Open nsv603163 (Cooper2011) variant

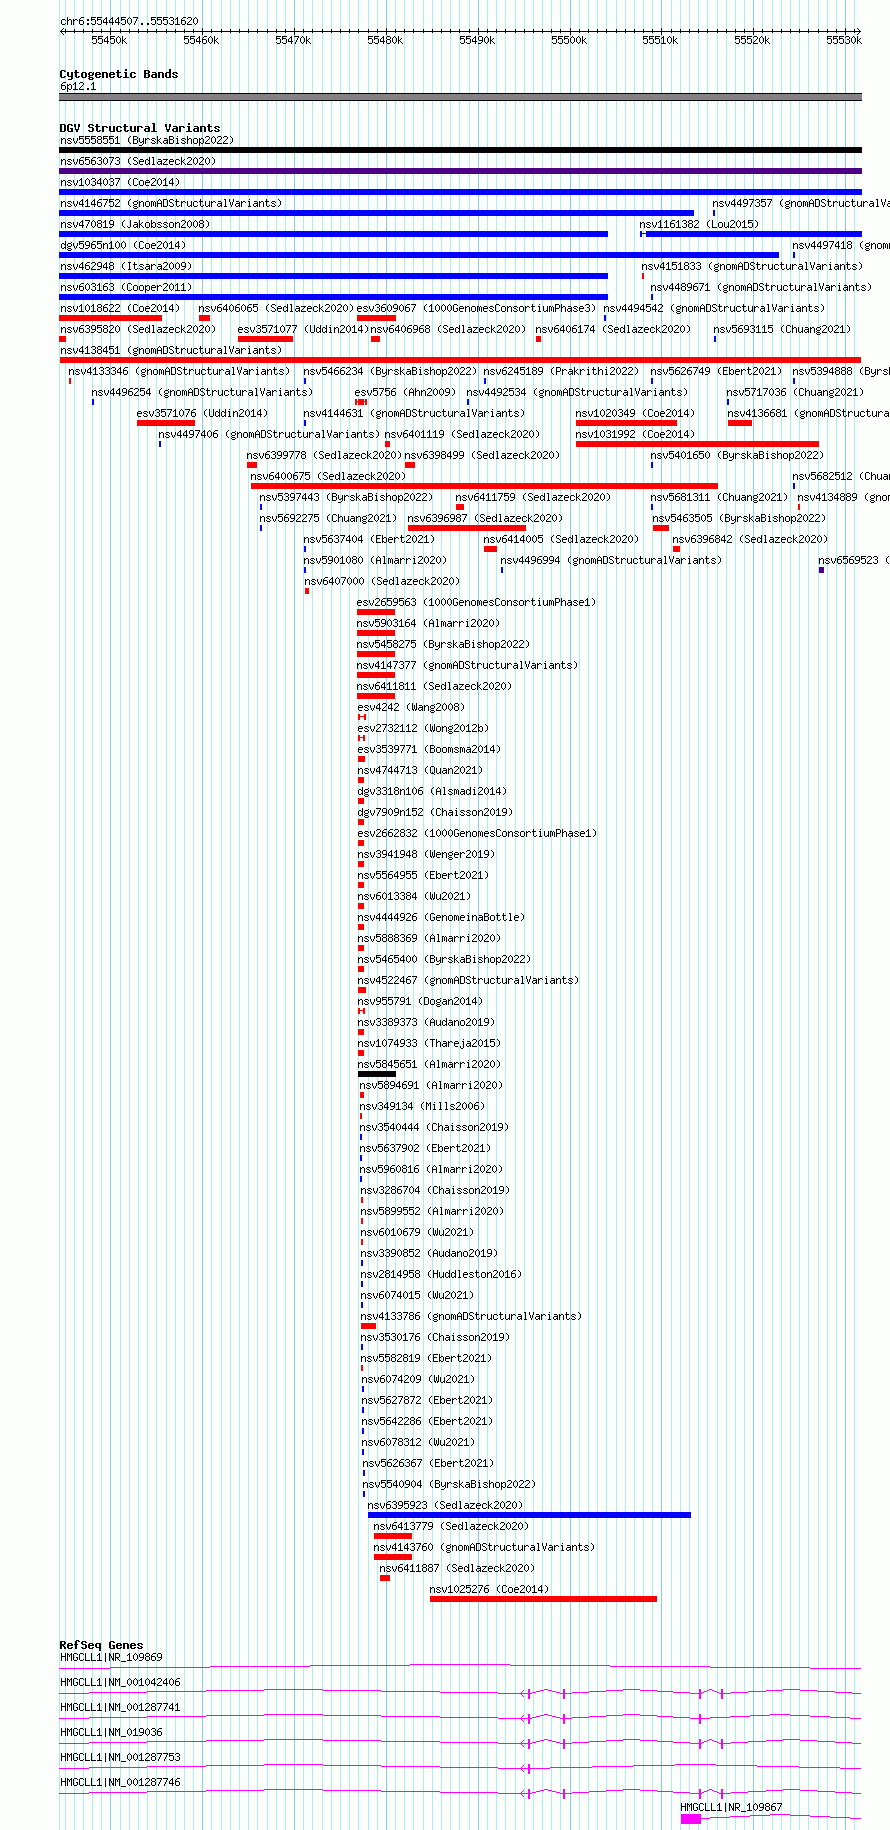[x=126, y=287]
